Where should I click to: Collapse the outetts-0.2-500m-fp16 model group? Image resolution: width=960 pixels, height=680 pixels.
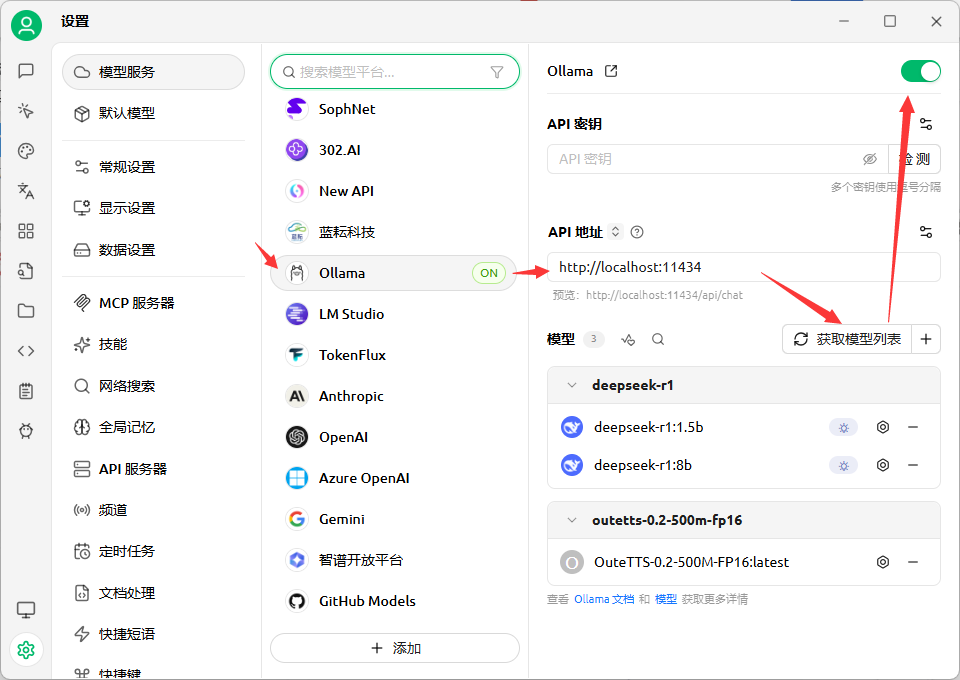point(572,520)
